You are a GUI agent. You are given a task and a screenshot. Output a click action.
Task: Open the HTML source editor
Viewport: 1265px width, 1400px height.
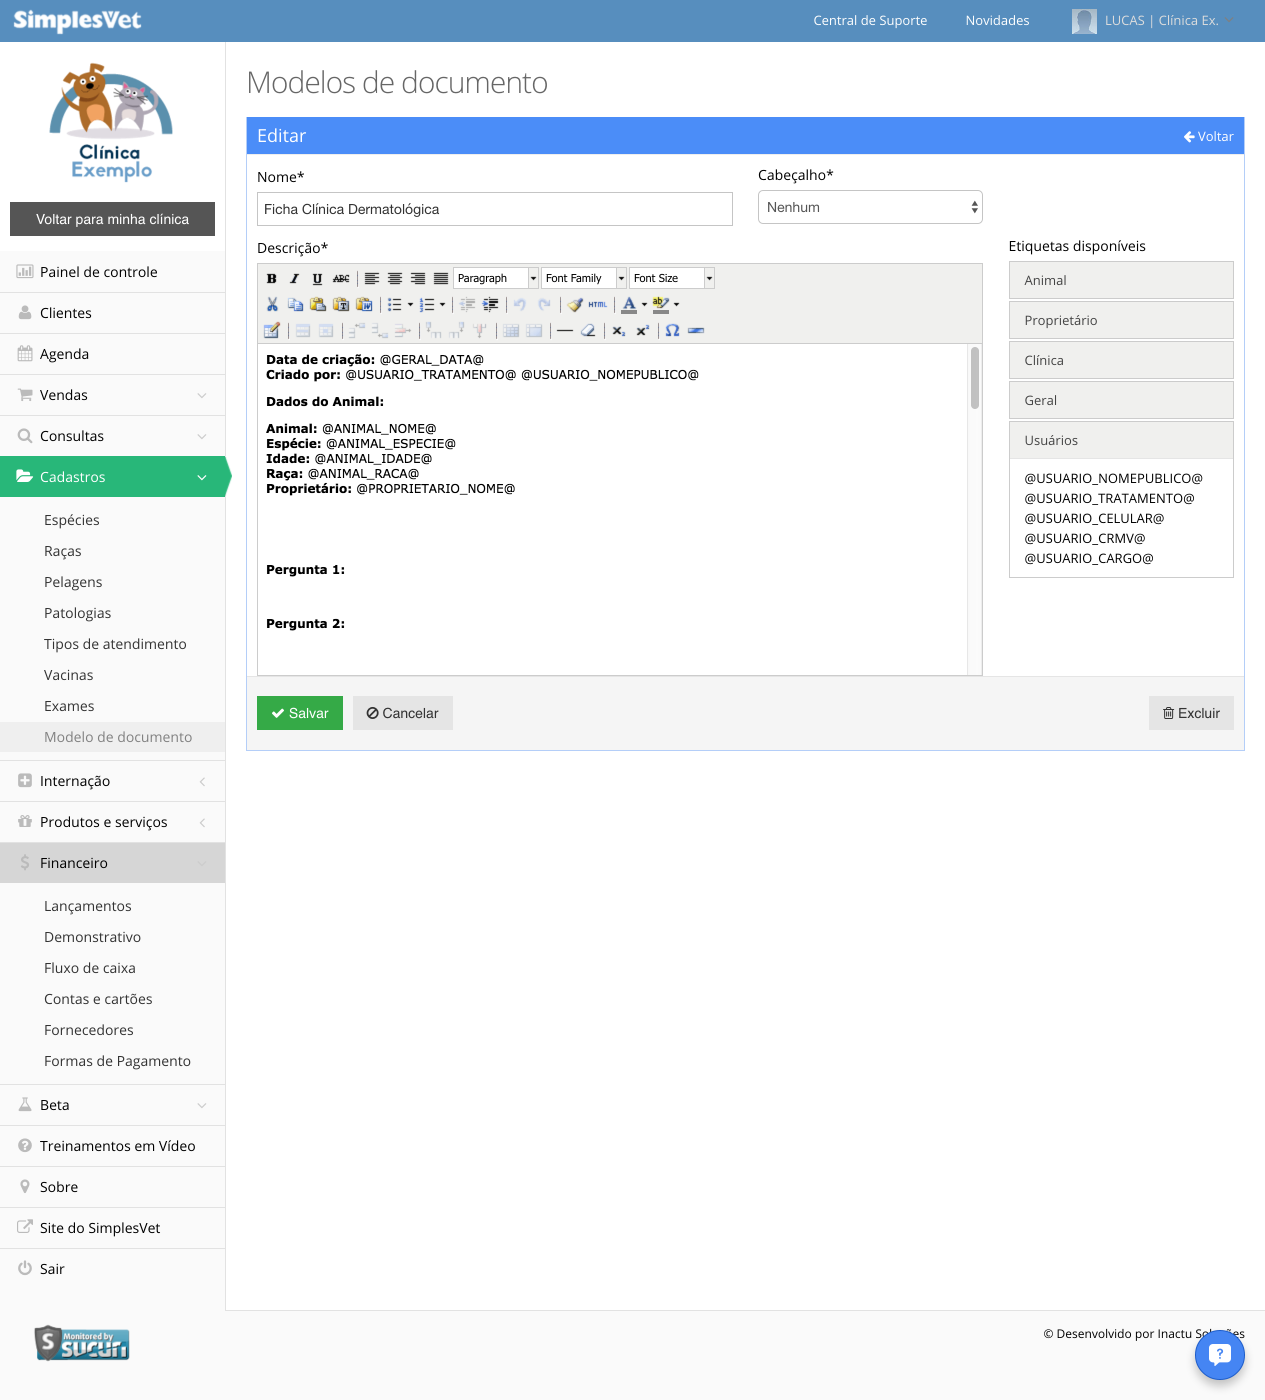pos(597,304)
